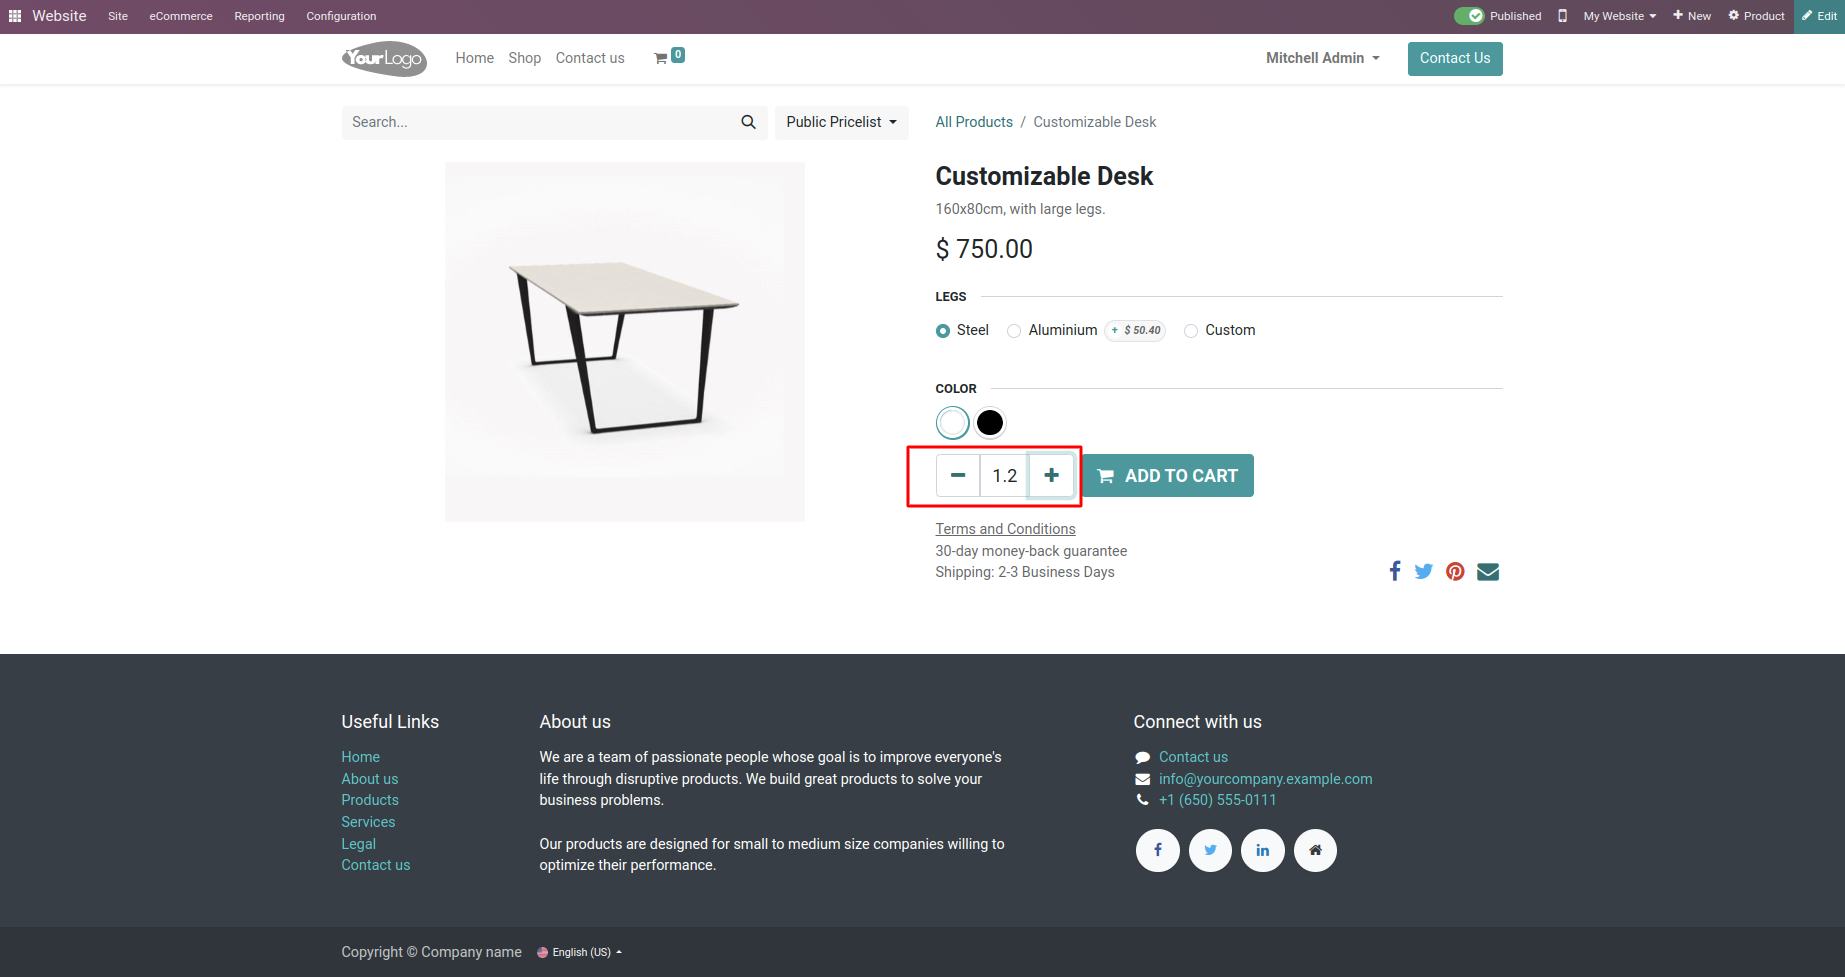Select the Aluminium legs option
Viewport: 1845px width, 977px height.
[x=1014, y=331]
